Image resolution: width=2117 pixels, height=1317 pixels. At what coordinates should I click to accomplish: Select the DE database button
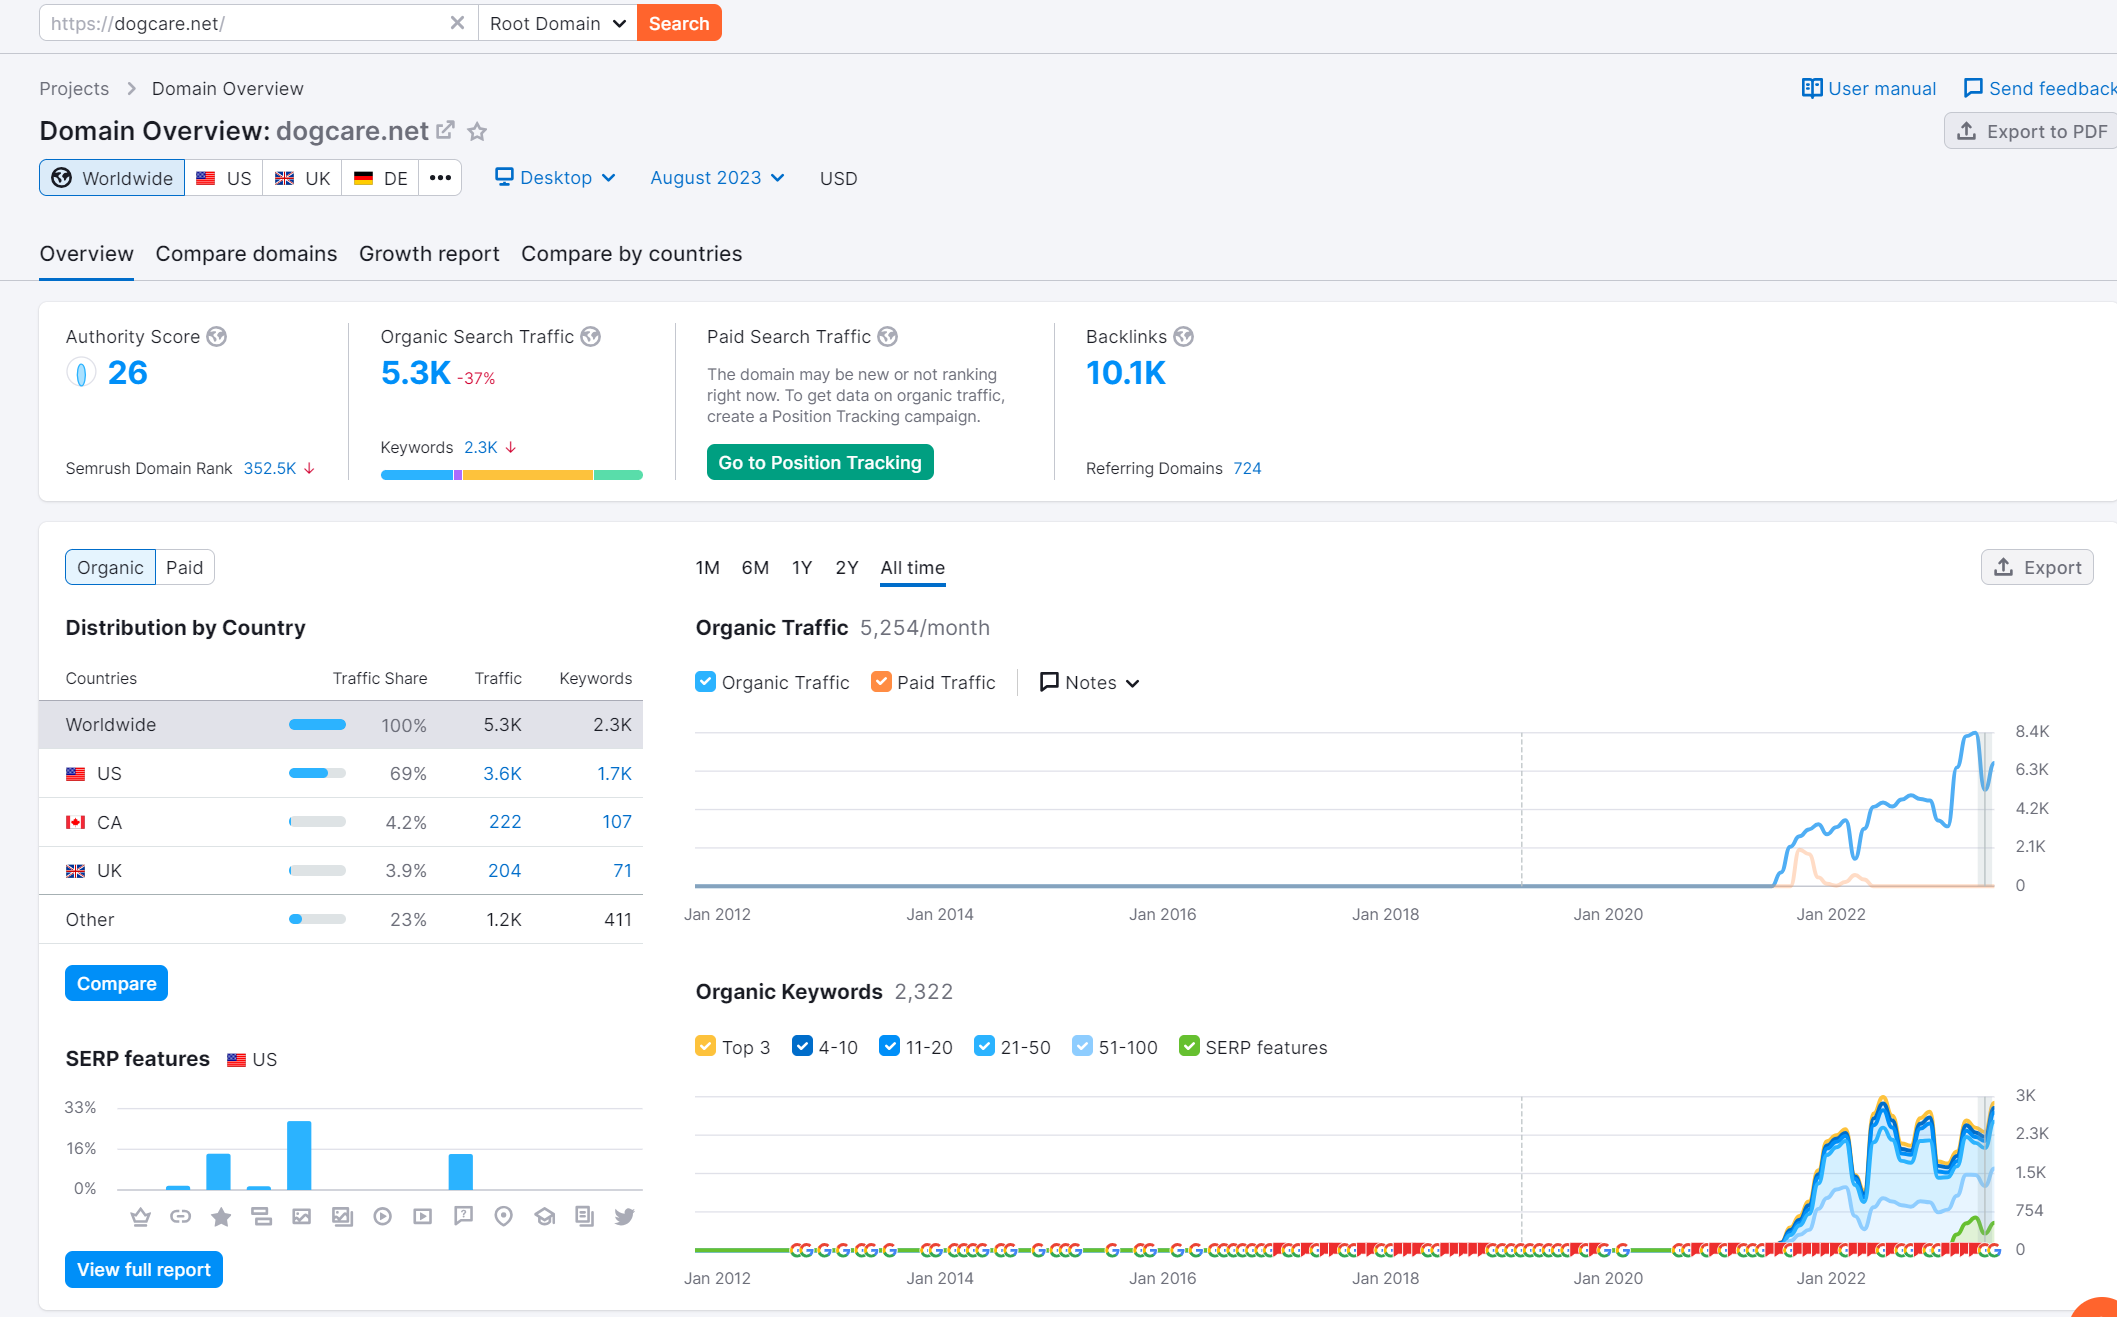381,178
